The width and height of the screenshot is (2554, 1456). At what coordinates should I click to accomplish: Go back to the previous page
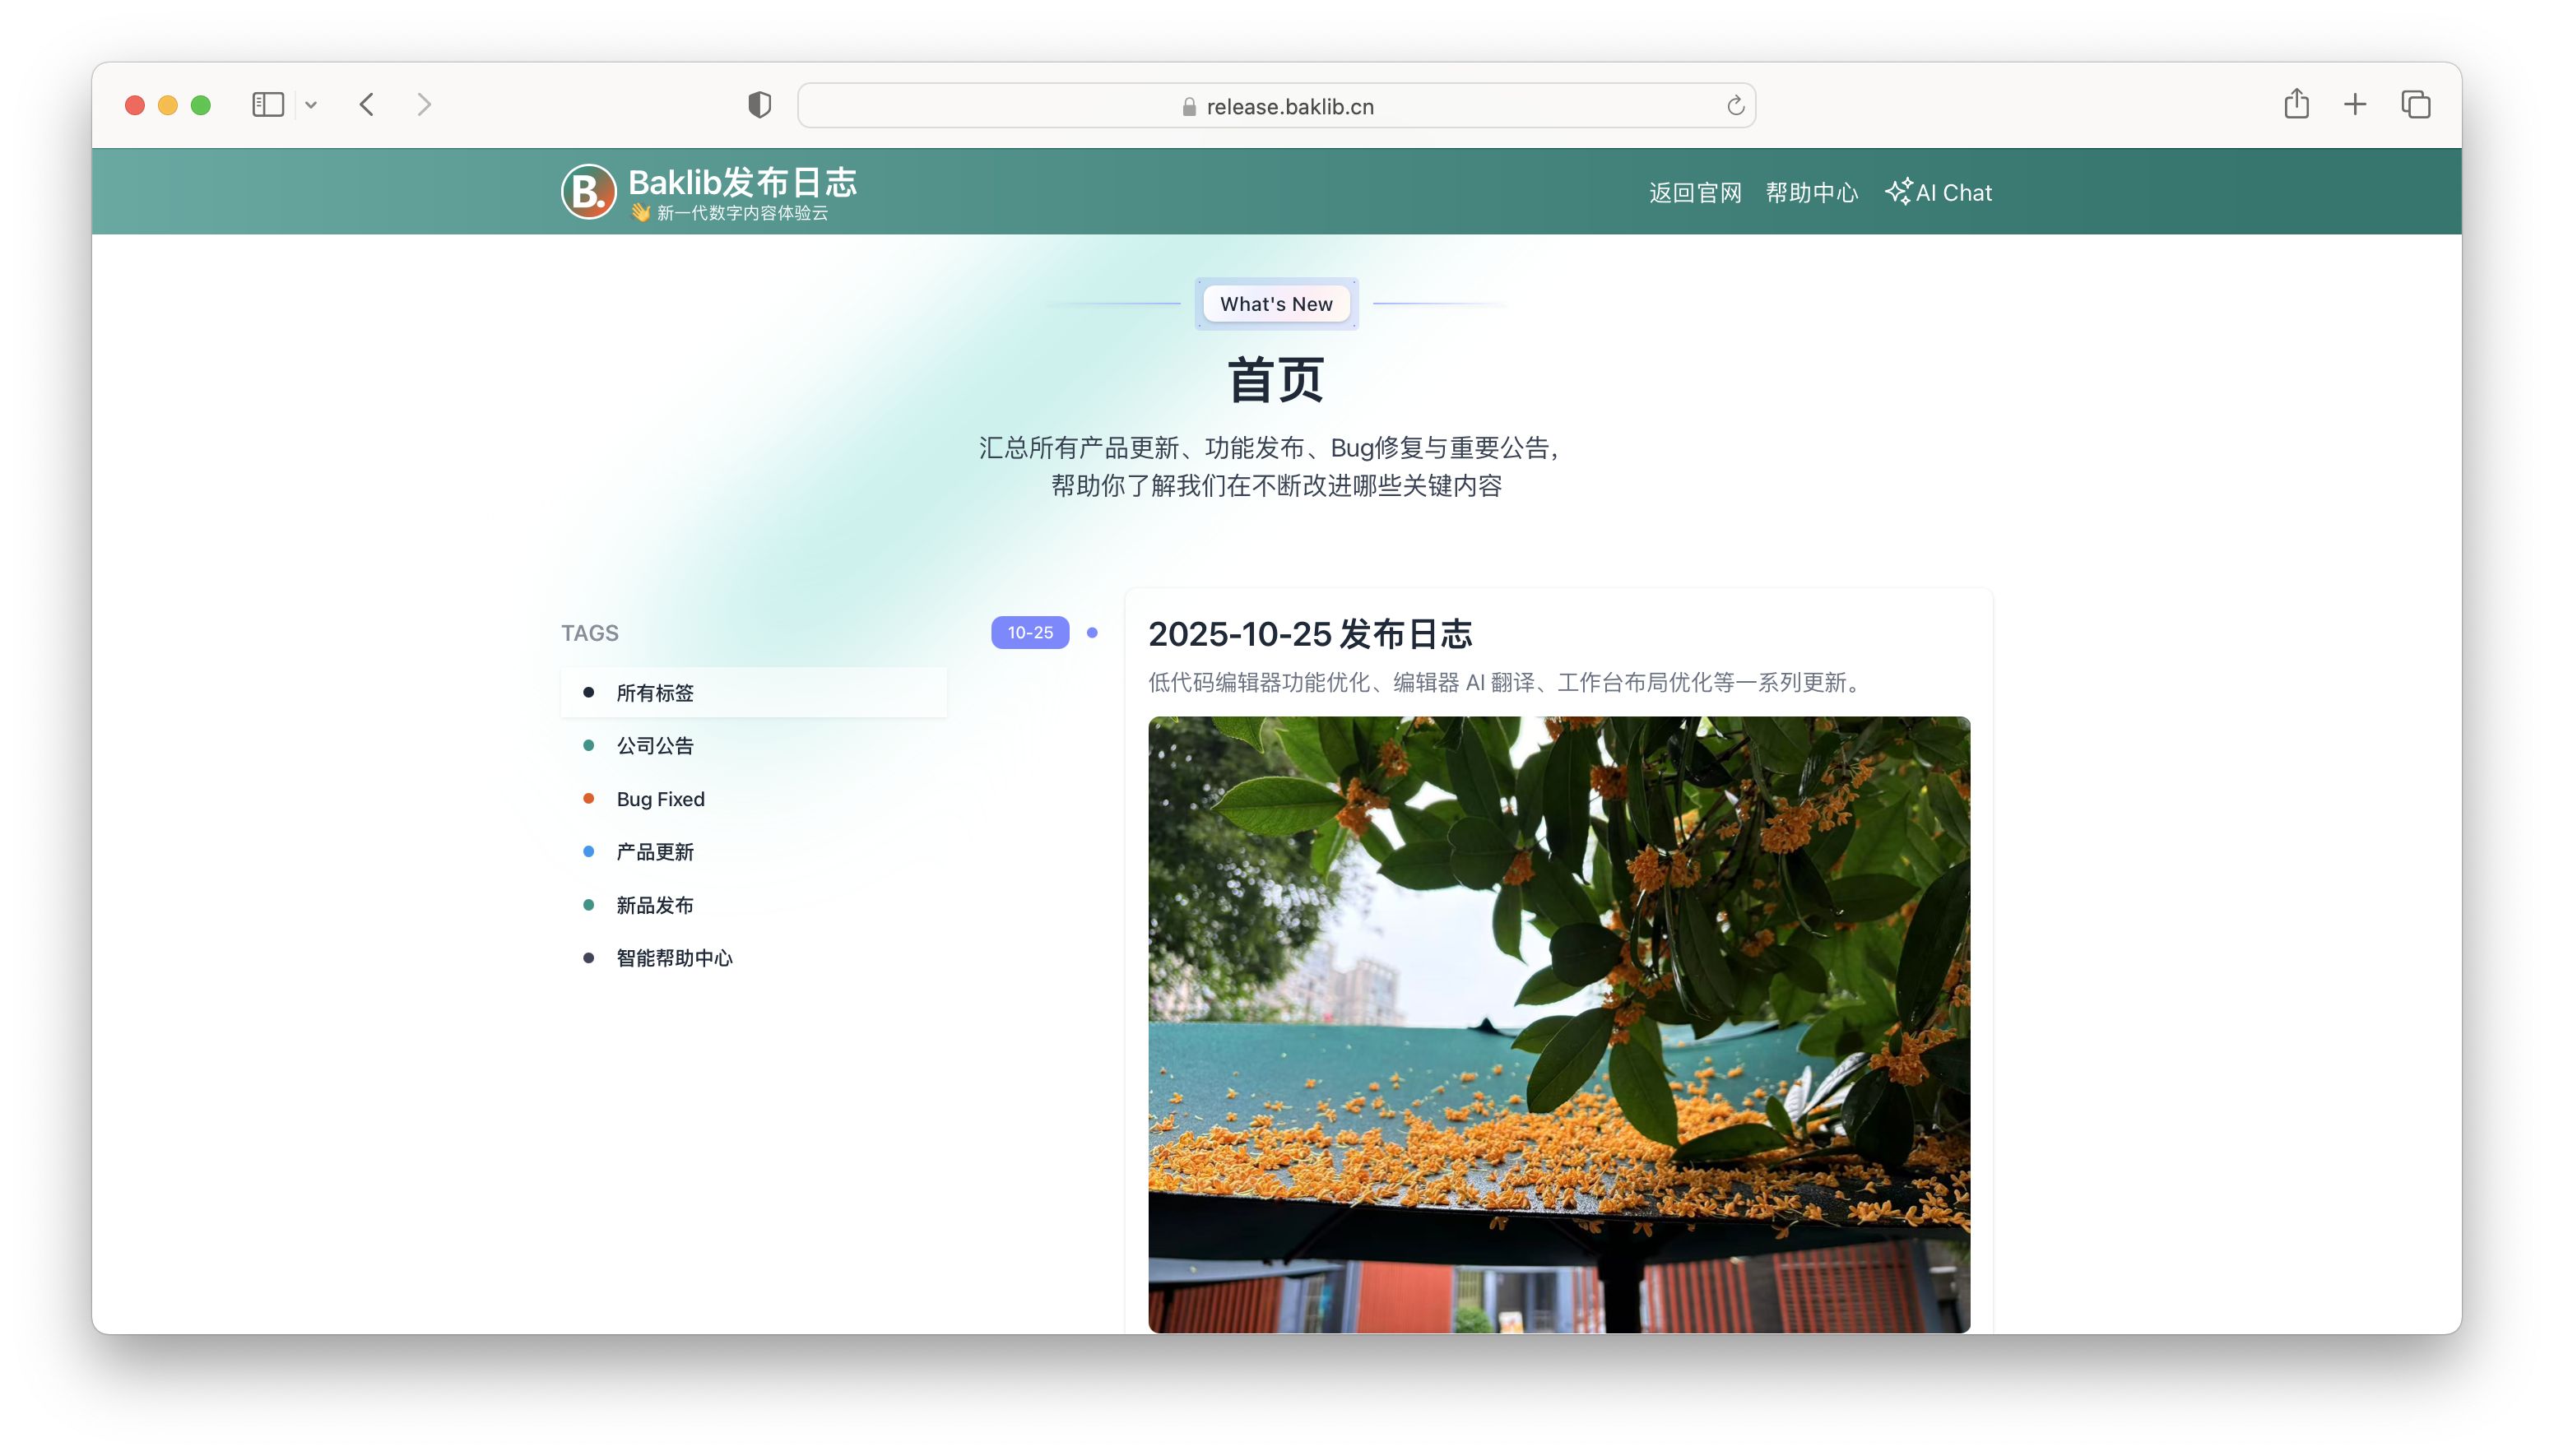tap(367, 105)
